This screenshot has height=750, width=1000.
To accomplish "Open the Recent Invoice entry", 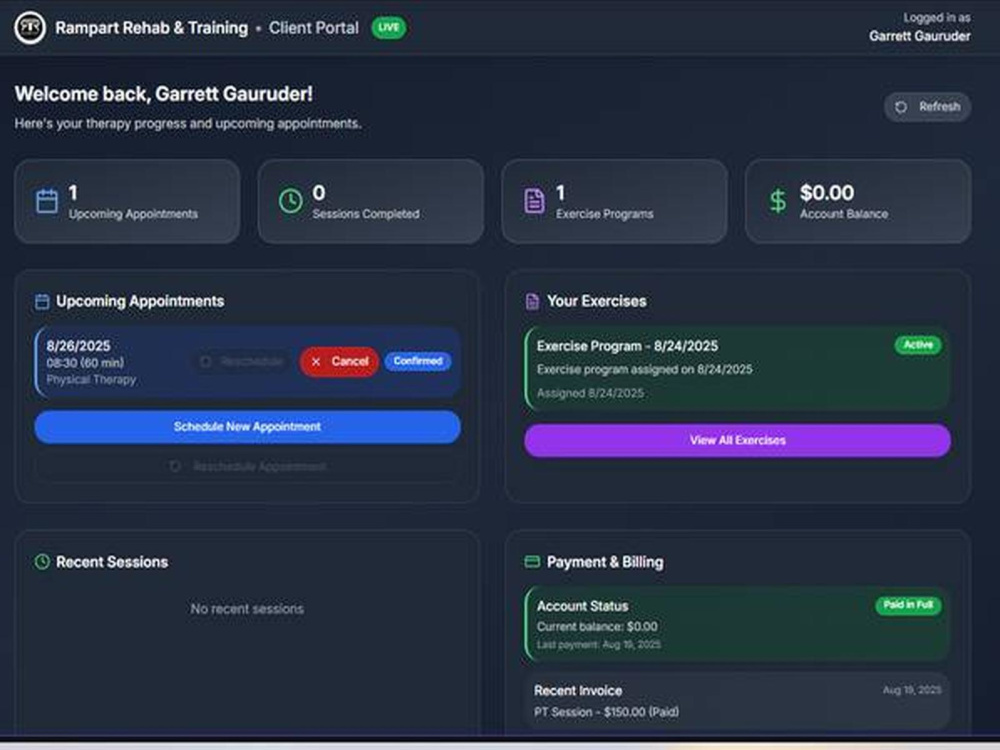I will click(737, 701).
